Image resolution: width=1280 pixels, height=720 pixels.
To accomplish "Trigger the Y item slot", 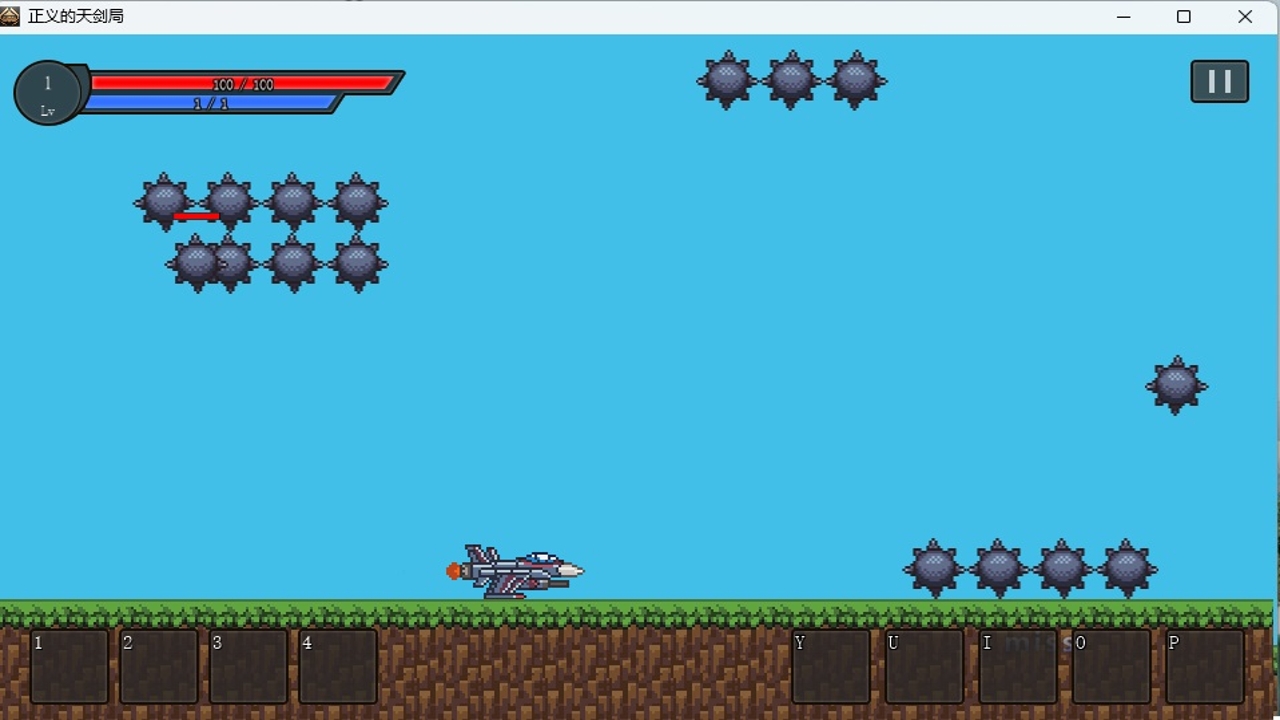I will (831, 665).
